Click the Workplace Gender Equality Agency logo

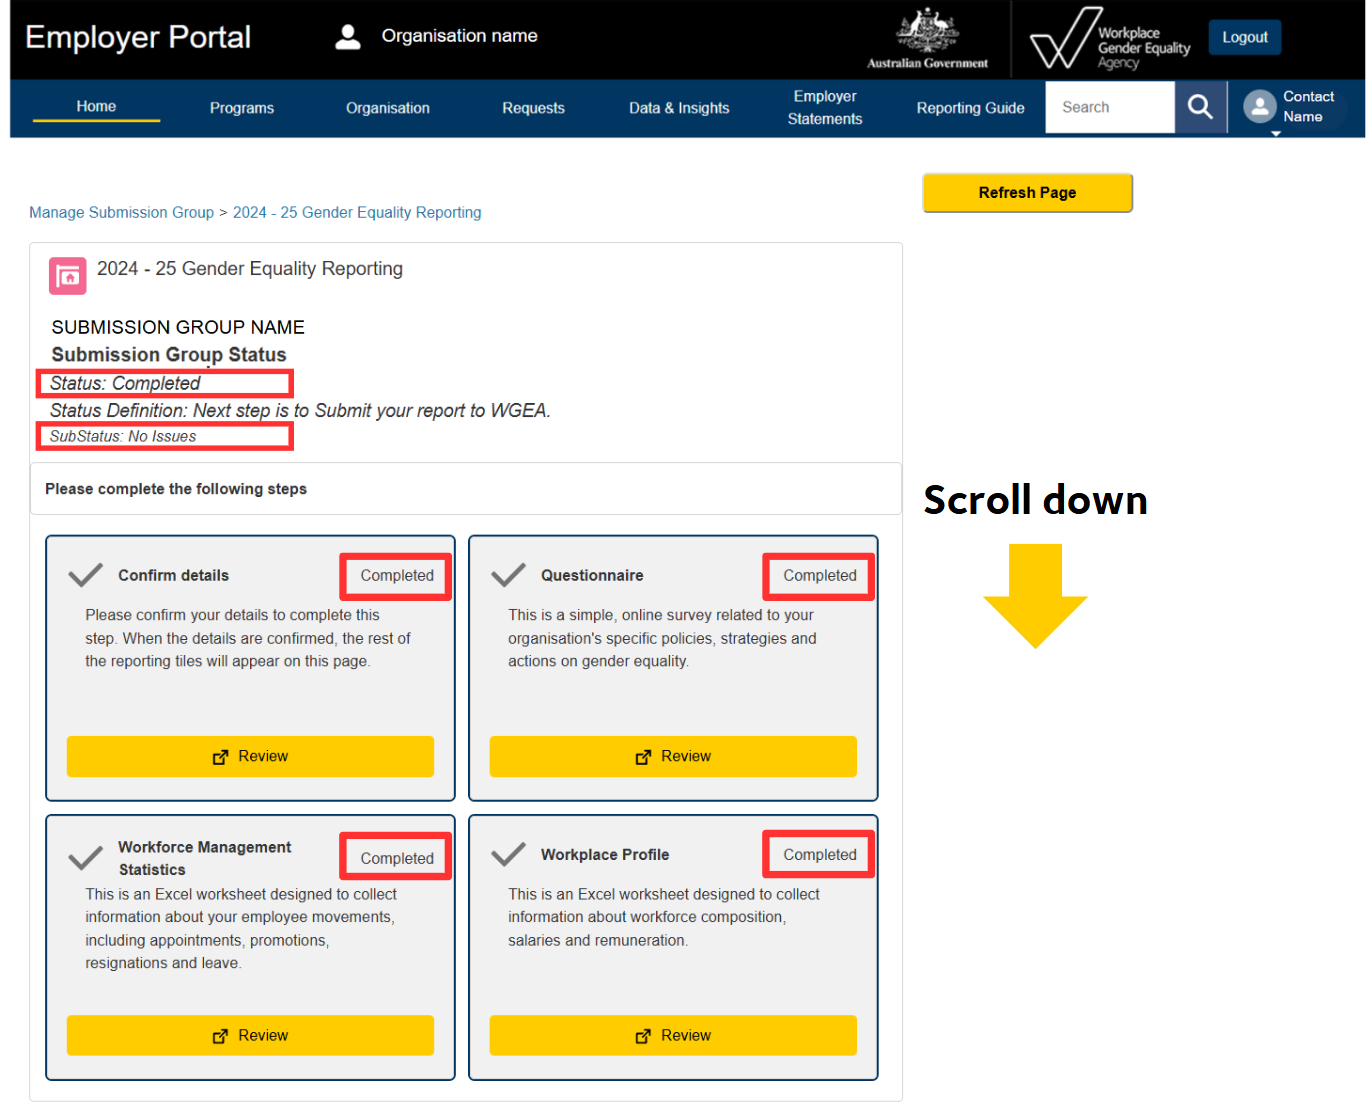click(1110, 40)
